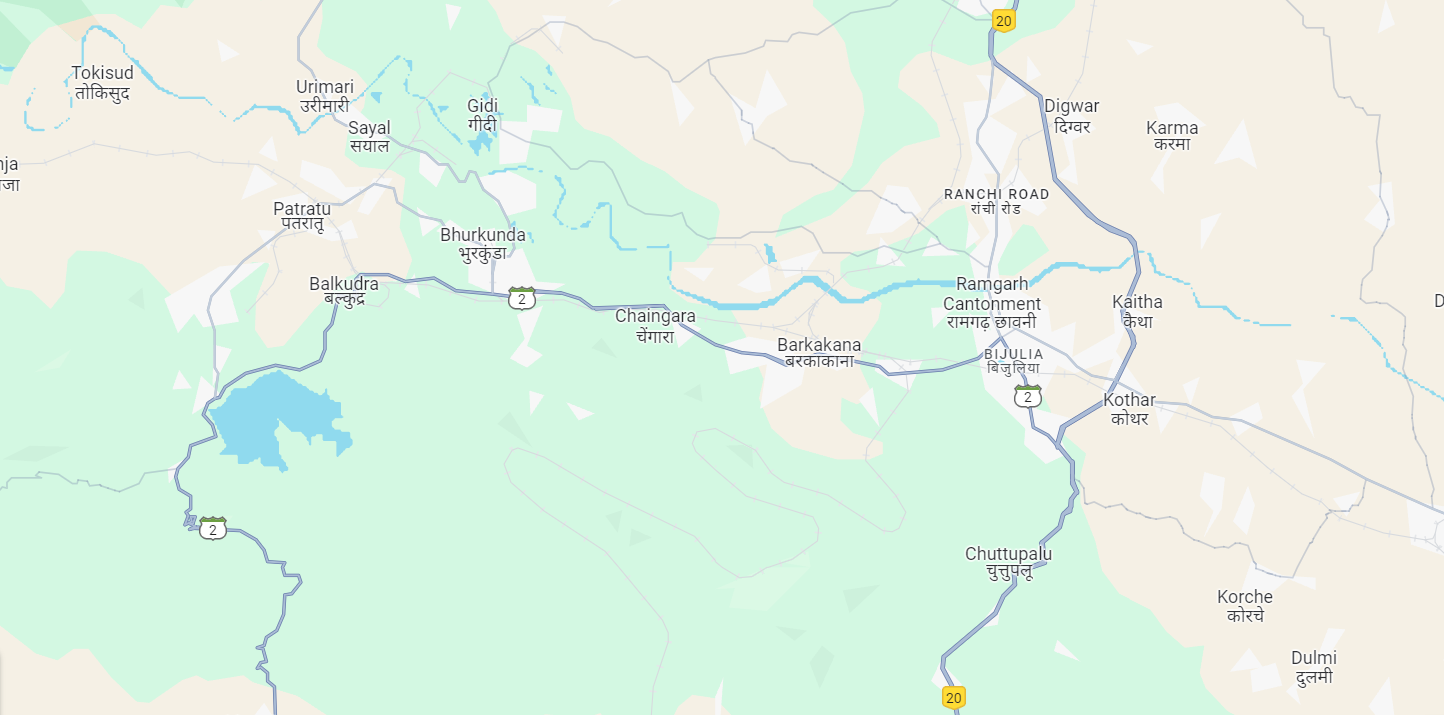Click the highway 2 shield near the lake
The height and width of the screenshot is (715, 1444).
(x=213, y=528)
